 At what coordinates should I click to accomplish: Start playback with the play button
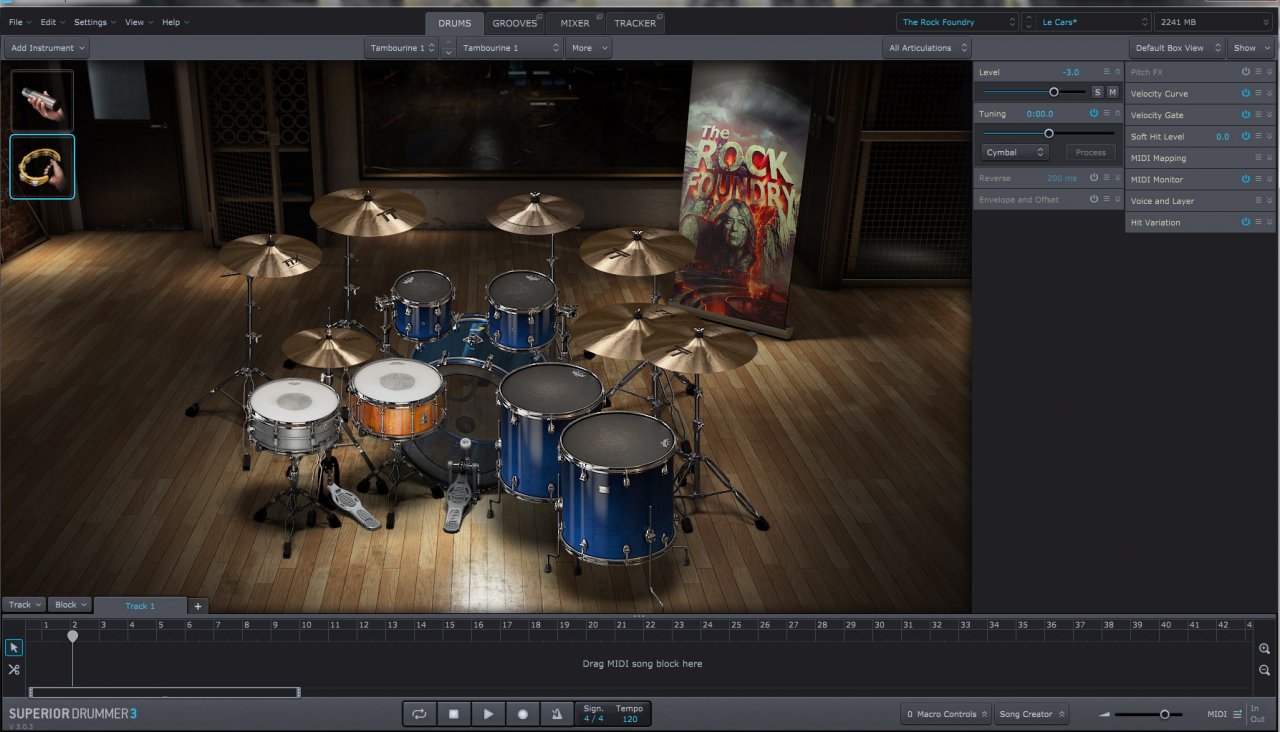coord(488,714)
